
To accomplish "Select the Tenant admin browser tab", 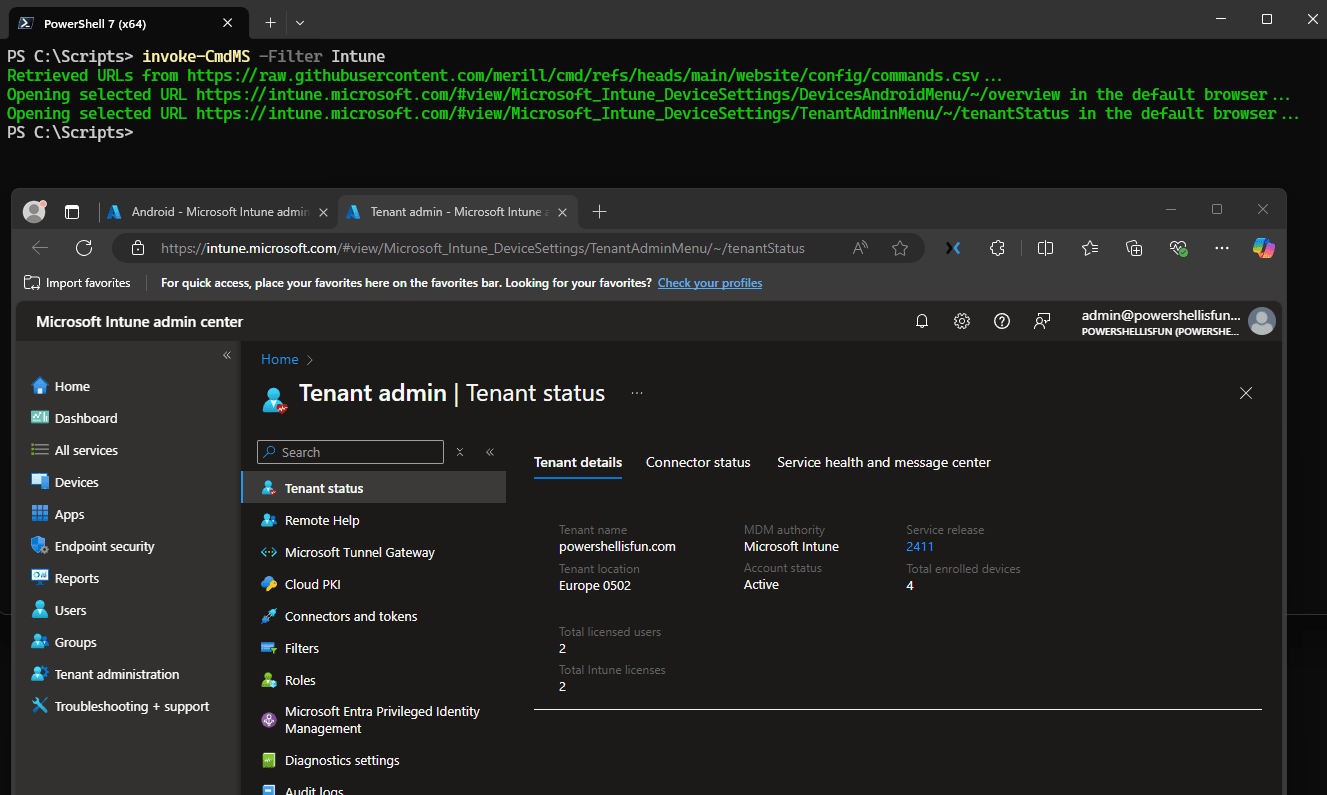I will [458, 212].
